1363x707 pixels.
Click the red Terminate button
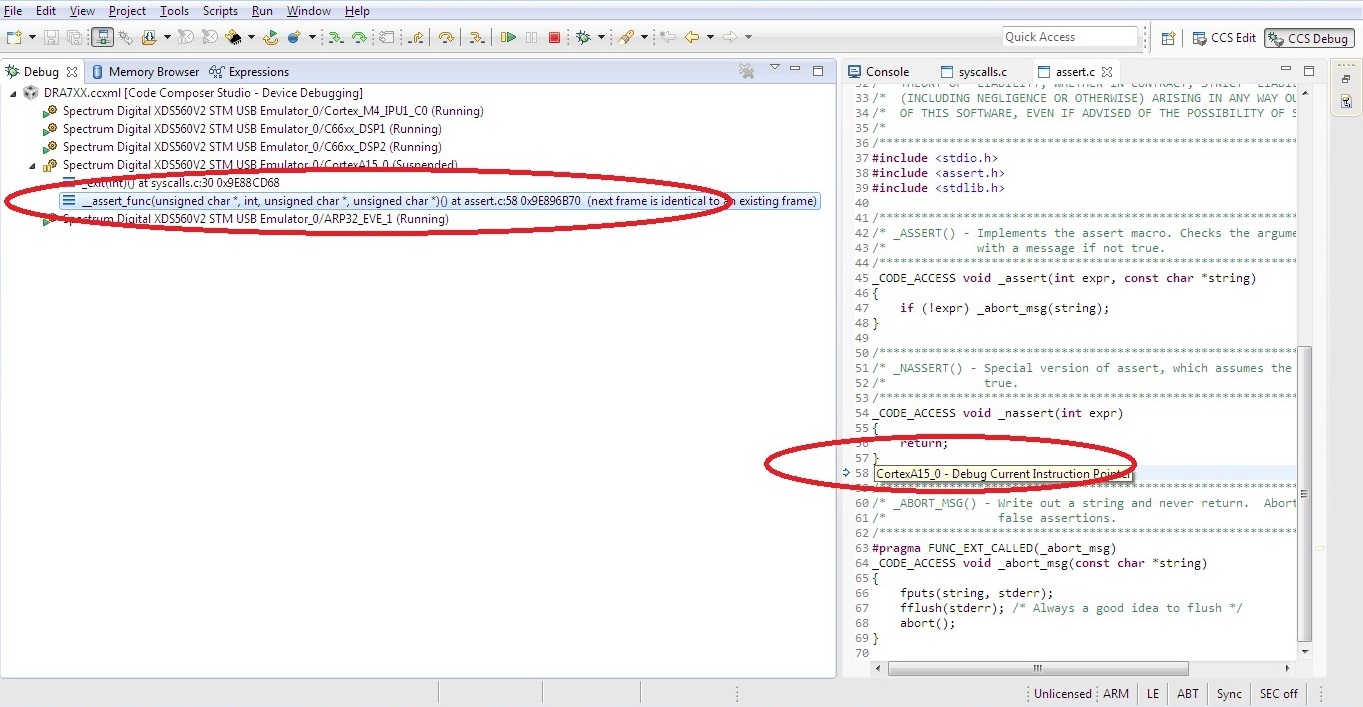pos(554,38)
